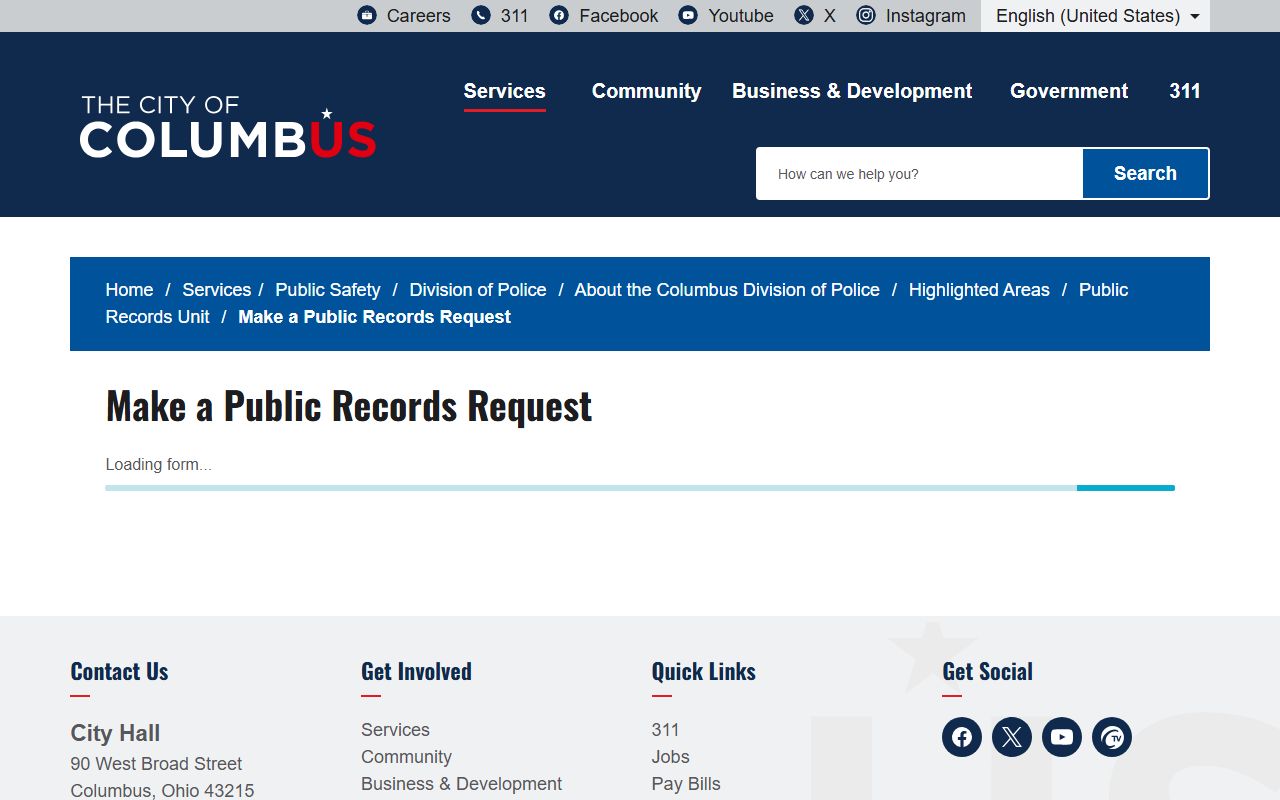This screenshot has width=1280, height=800.
Task: Open the Government main menu
Action: click(1069, 91)
